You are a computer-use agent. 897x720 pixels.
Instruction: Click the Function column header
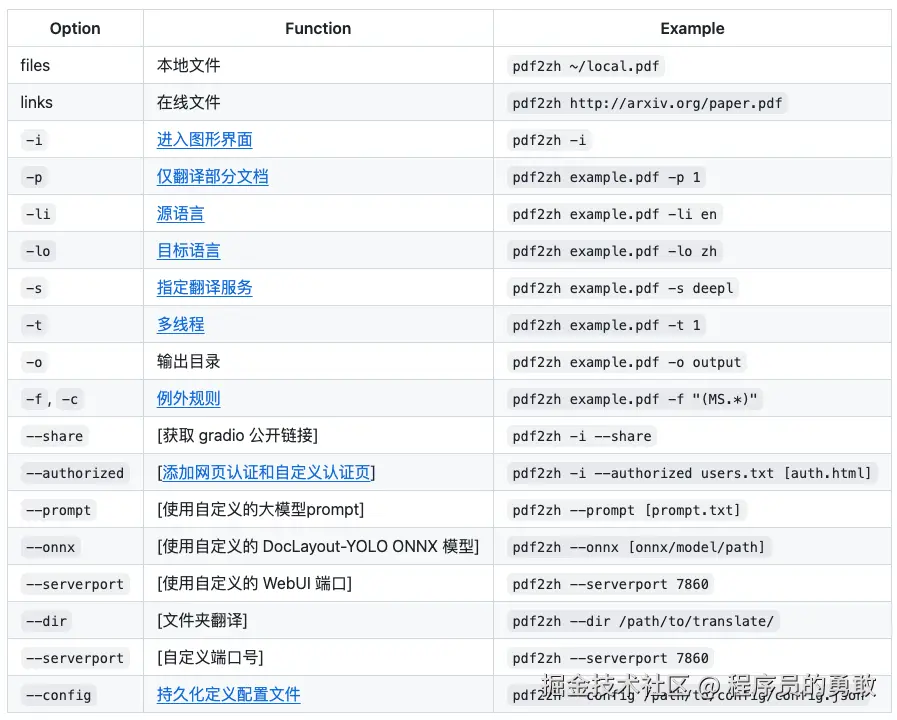coord(317,28)
